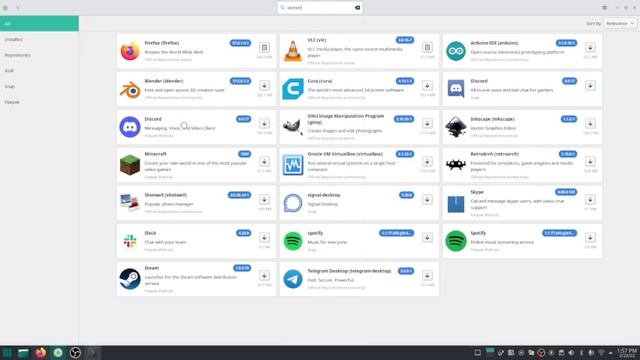Install spotify 'Music for everyone' Snap package
Image resolution: width=640 pixels, height=360 pixels.
(x=427, y=237)
